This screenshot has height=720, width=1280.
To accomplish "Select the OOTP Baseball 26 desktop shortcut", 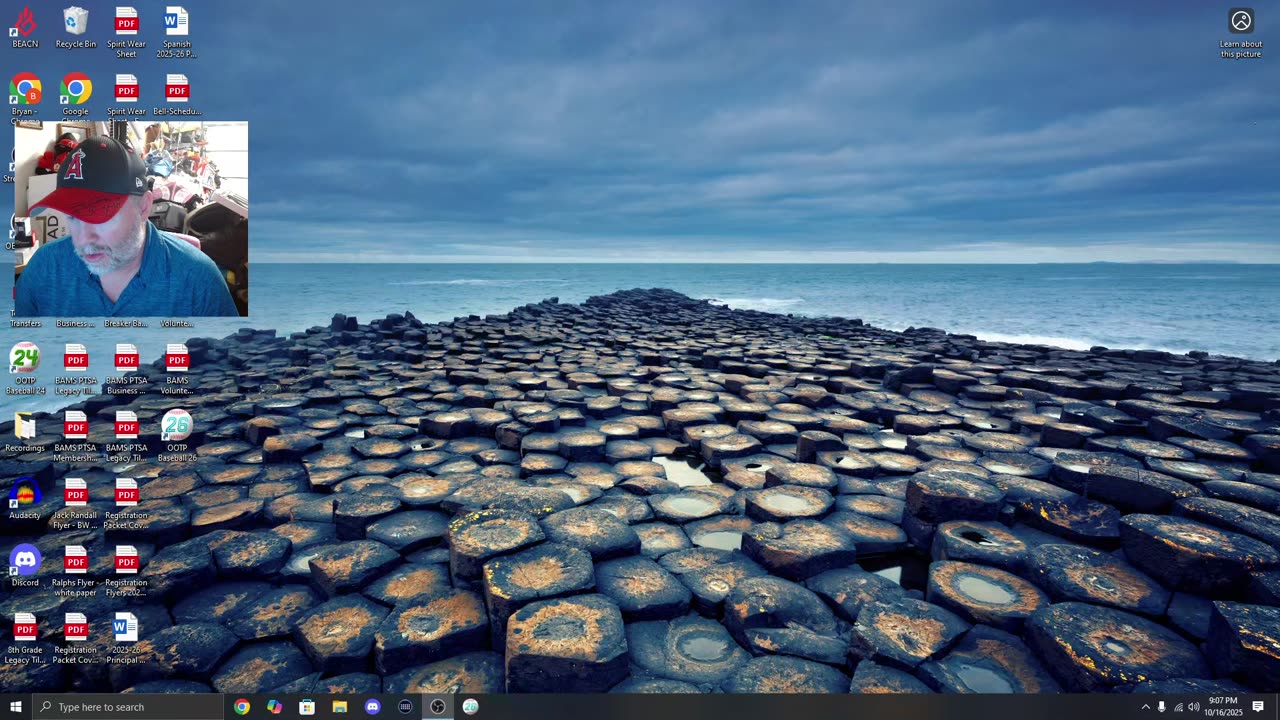I will pos(177,437).
